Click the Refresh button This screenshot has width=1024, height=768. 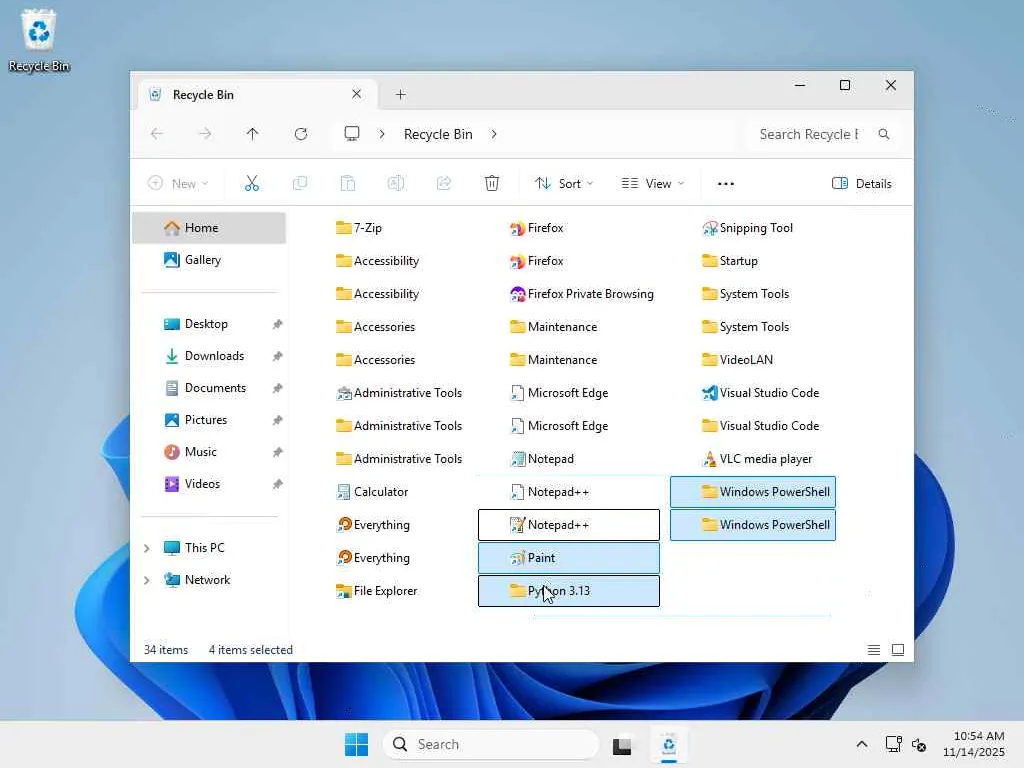click(x=301, y=134)
